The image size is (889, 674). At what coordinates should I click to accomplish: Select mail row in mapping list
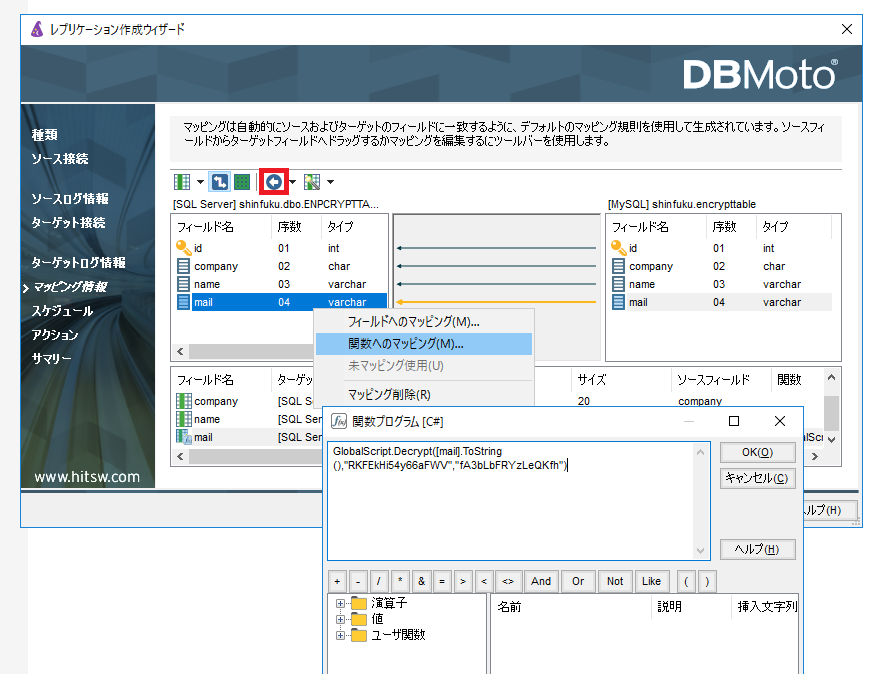tap(249, 437)
